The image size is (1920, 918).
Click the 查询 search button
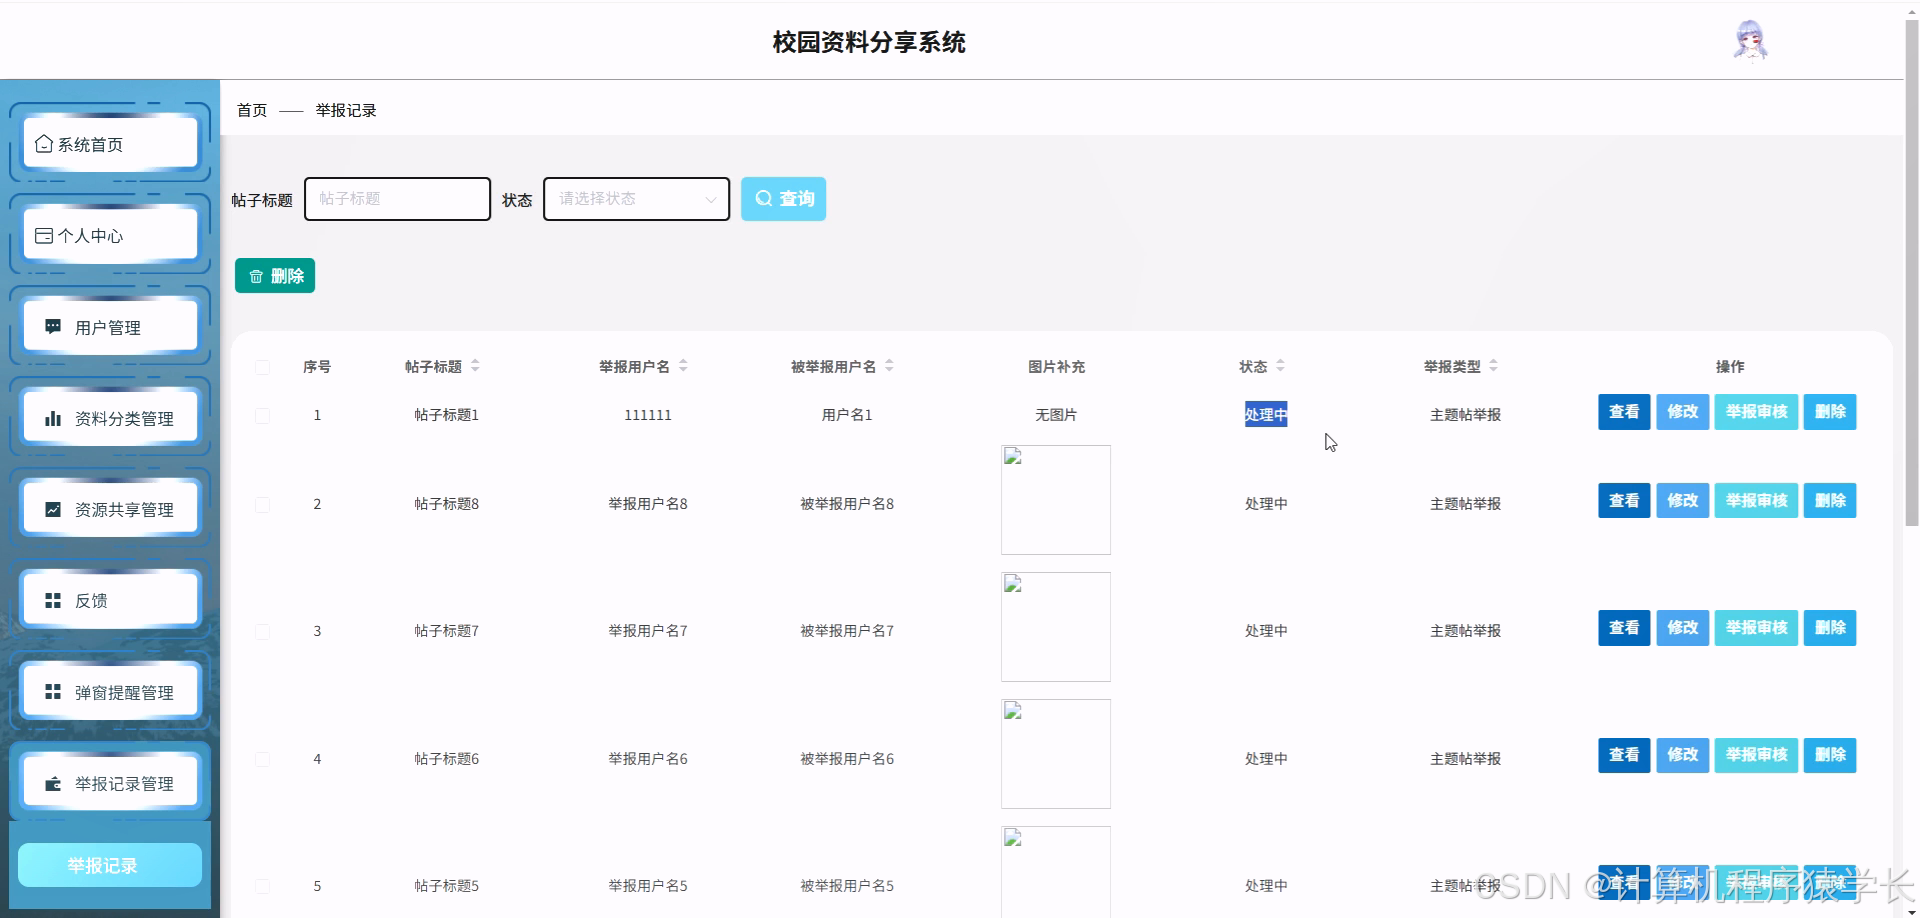[783, 198]
